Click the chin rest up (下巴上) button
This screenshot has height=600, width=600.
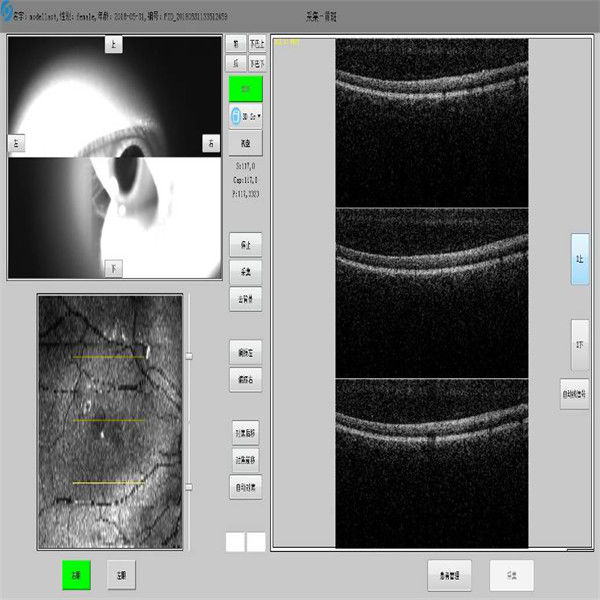[x=257, y=44]
